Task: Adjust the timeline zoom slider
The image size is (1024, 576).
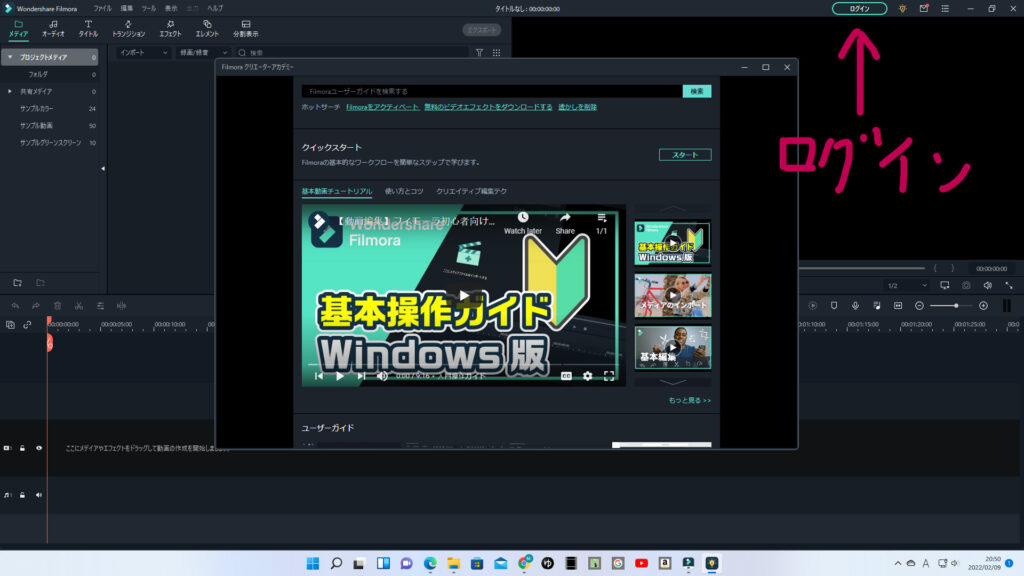Action: click(x=952, y=306)
